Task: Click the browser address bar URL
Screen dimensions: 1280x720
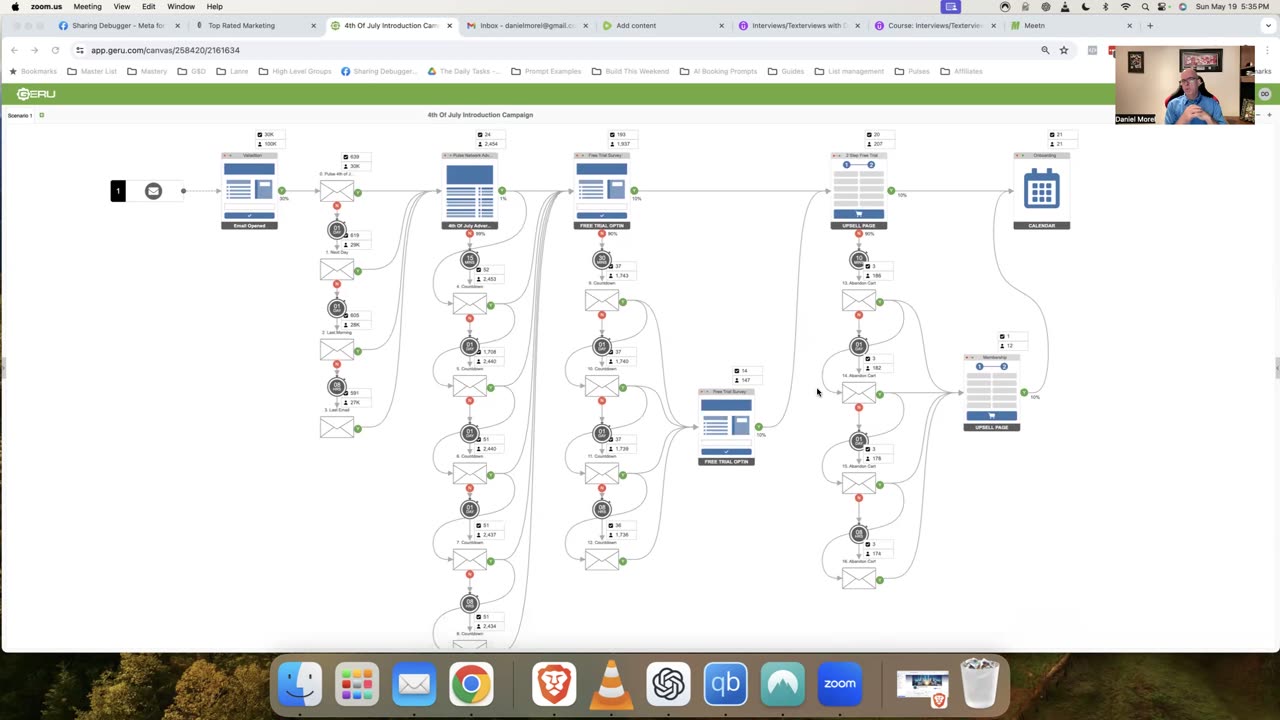Action: [165, 50]
